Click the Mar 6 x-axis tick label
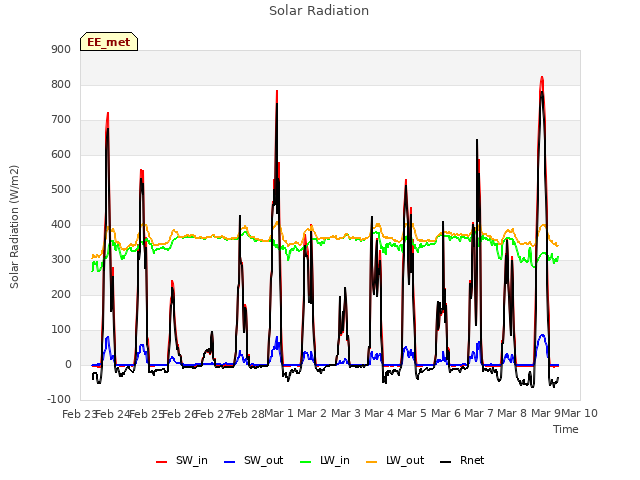The image size is (640, 480). [x=446, y=413]
